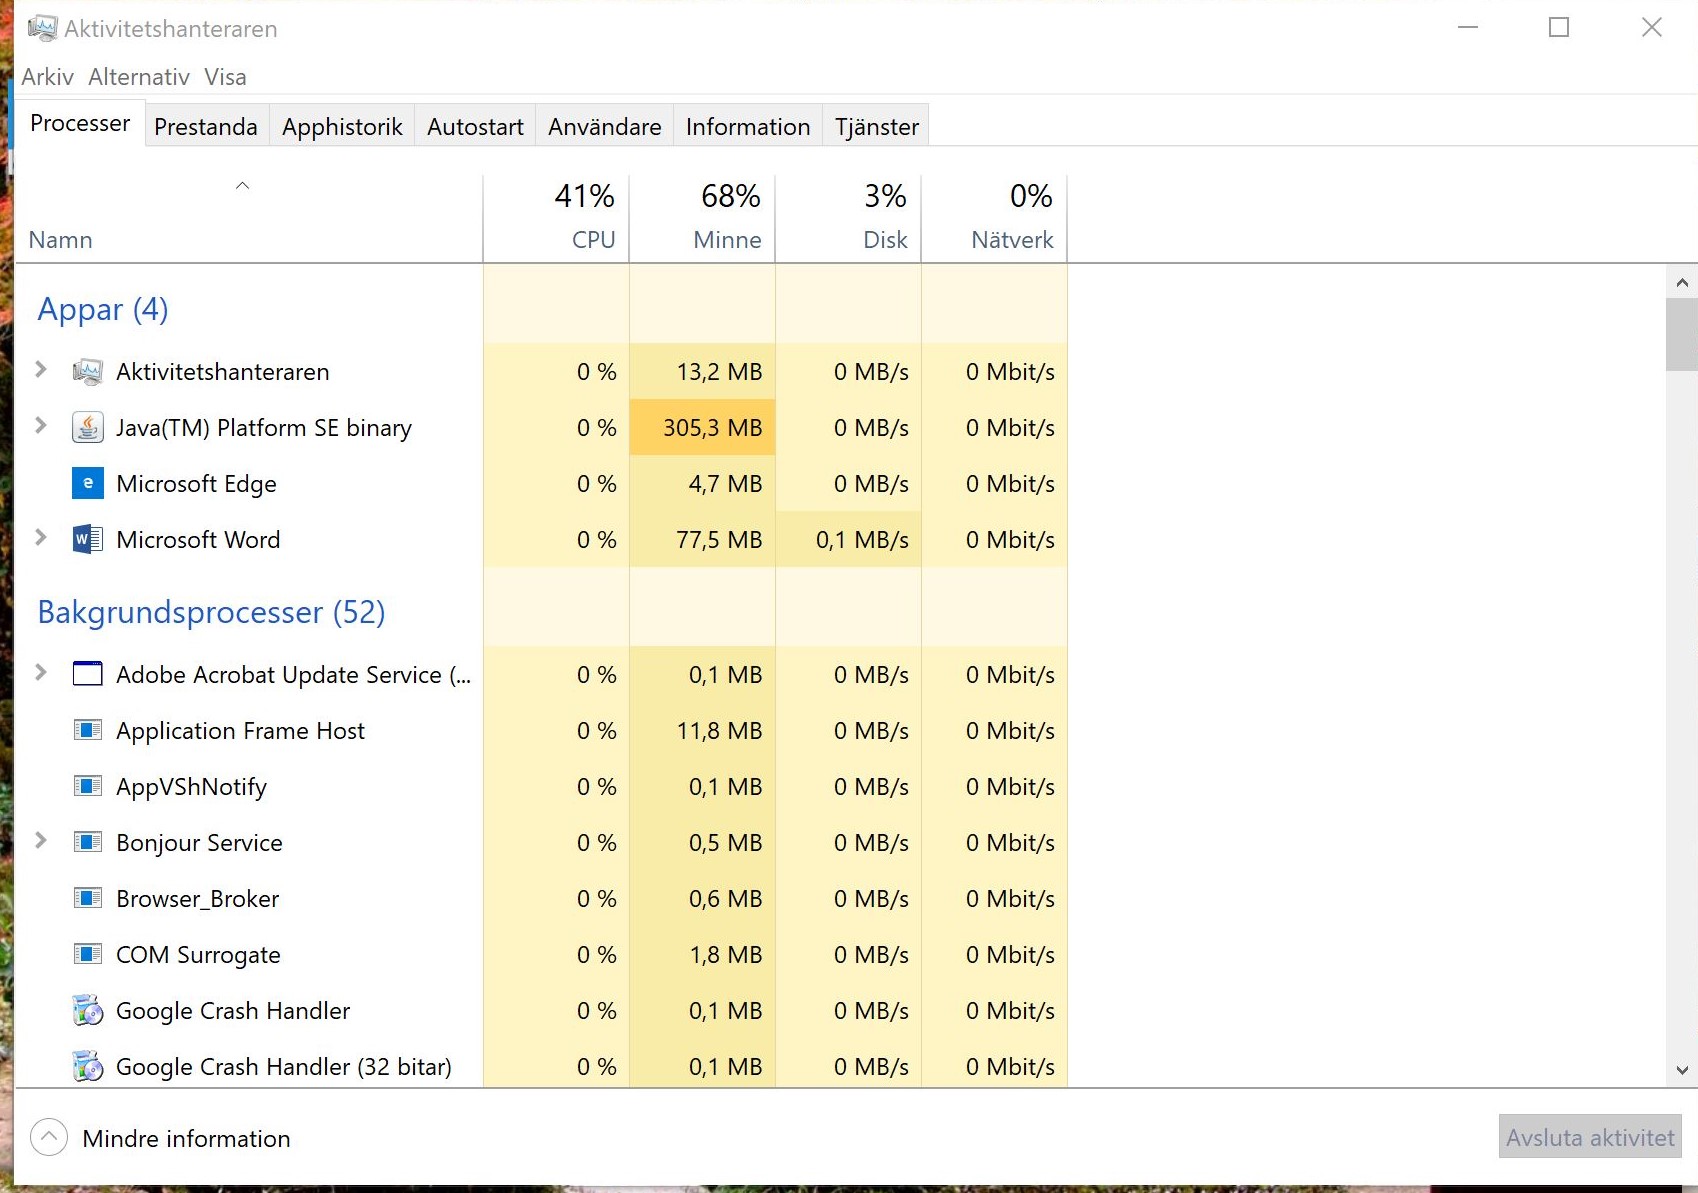Screen dimensions: 1698x1193
Task: Expand the Adobe Acrobat Update Service row
Action: 41,673
